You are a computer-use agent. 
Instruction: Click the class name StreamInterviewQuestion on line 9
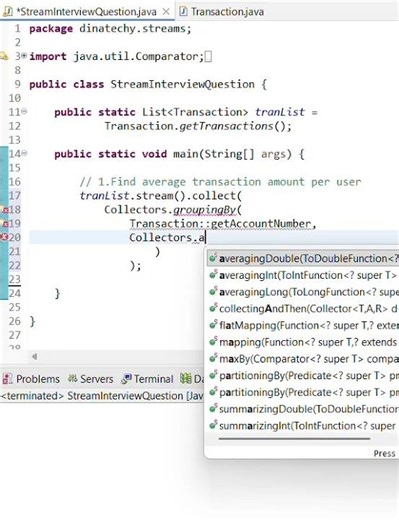pos(182,84)
